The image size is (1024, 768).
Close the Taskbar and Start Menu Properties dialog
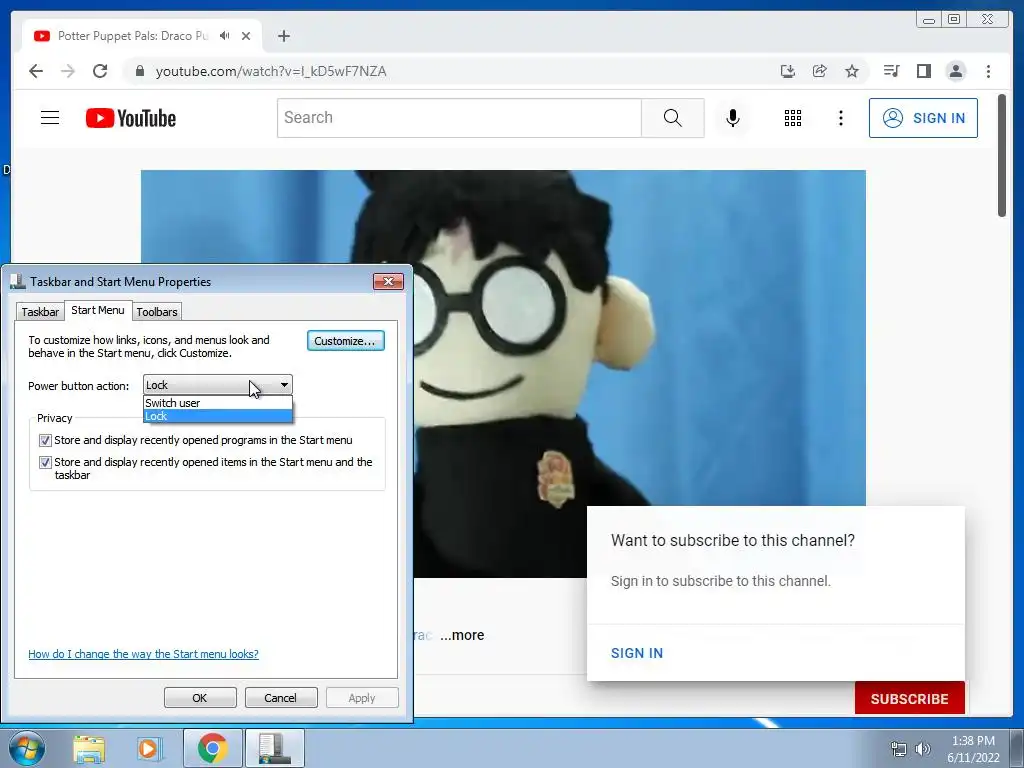[388, 281]
